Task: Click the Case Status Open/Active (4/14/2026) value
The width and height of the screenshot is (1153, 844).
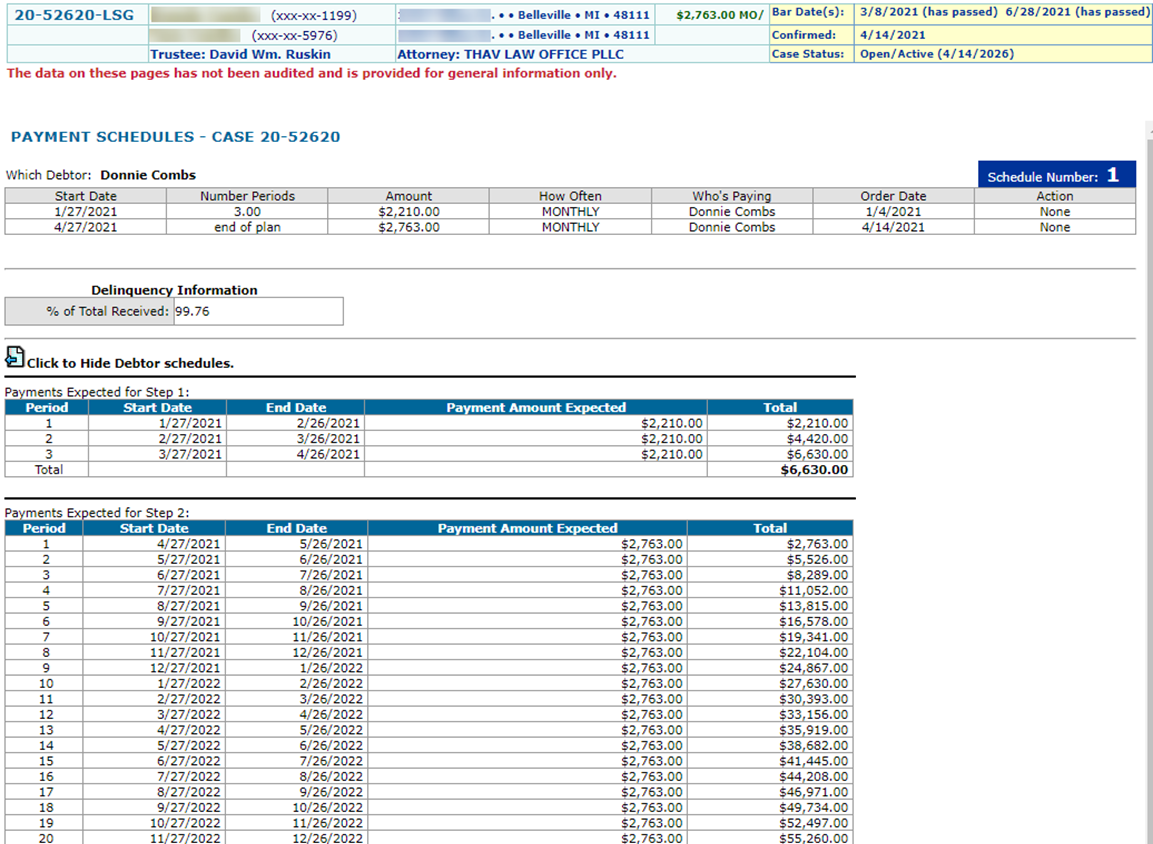Action: coord(937,54)
